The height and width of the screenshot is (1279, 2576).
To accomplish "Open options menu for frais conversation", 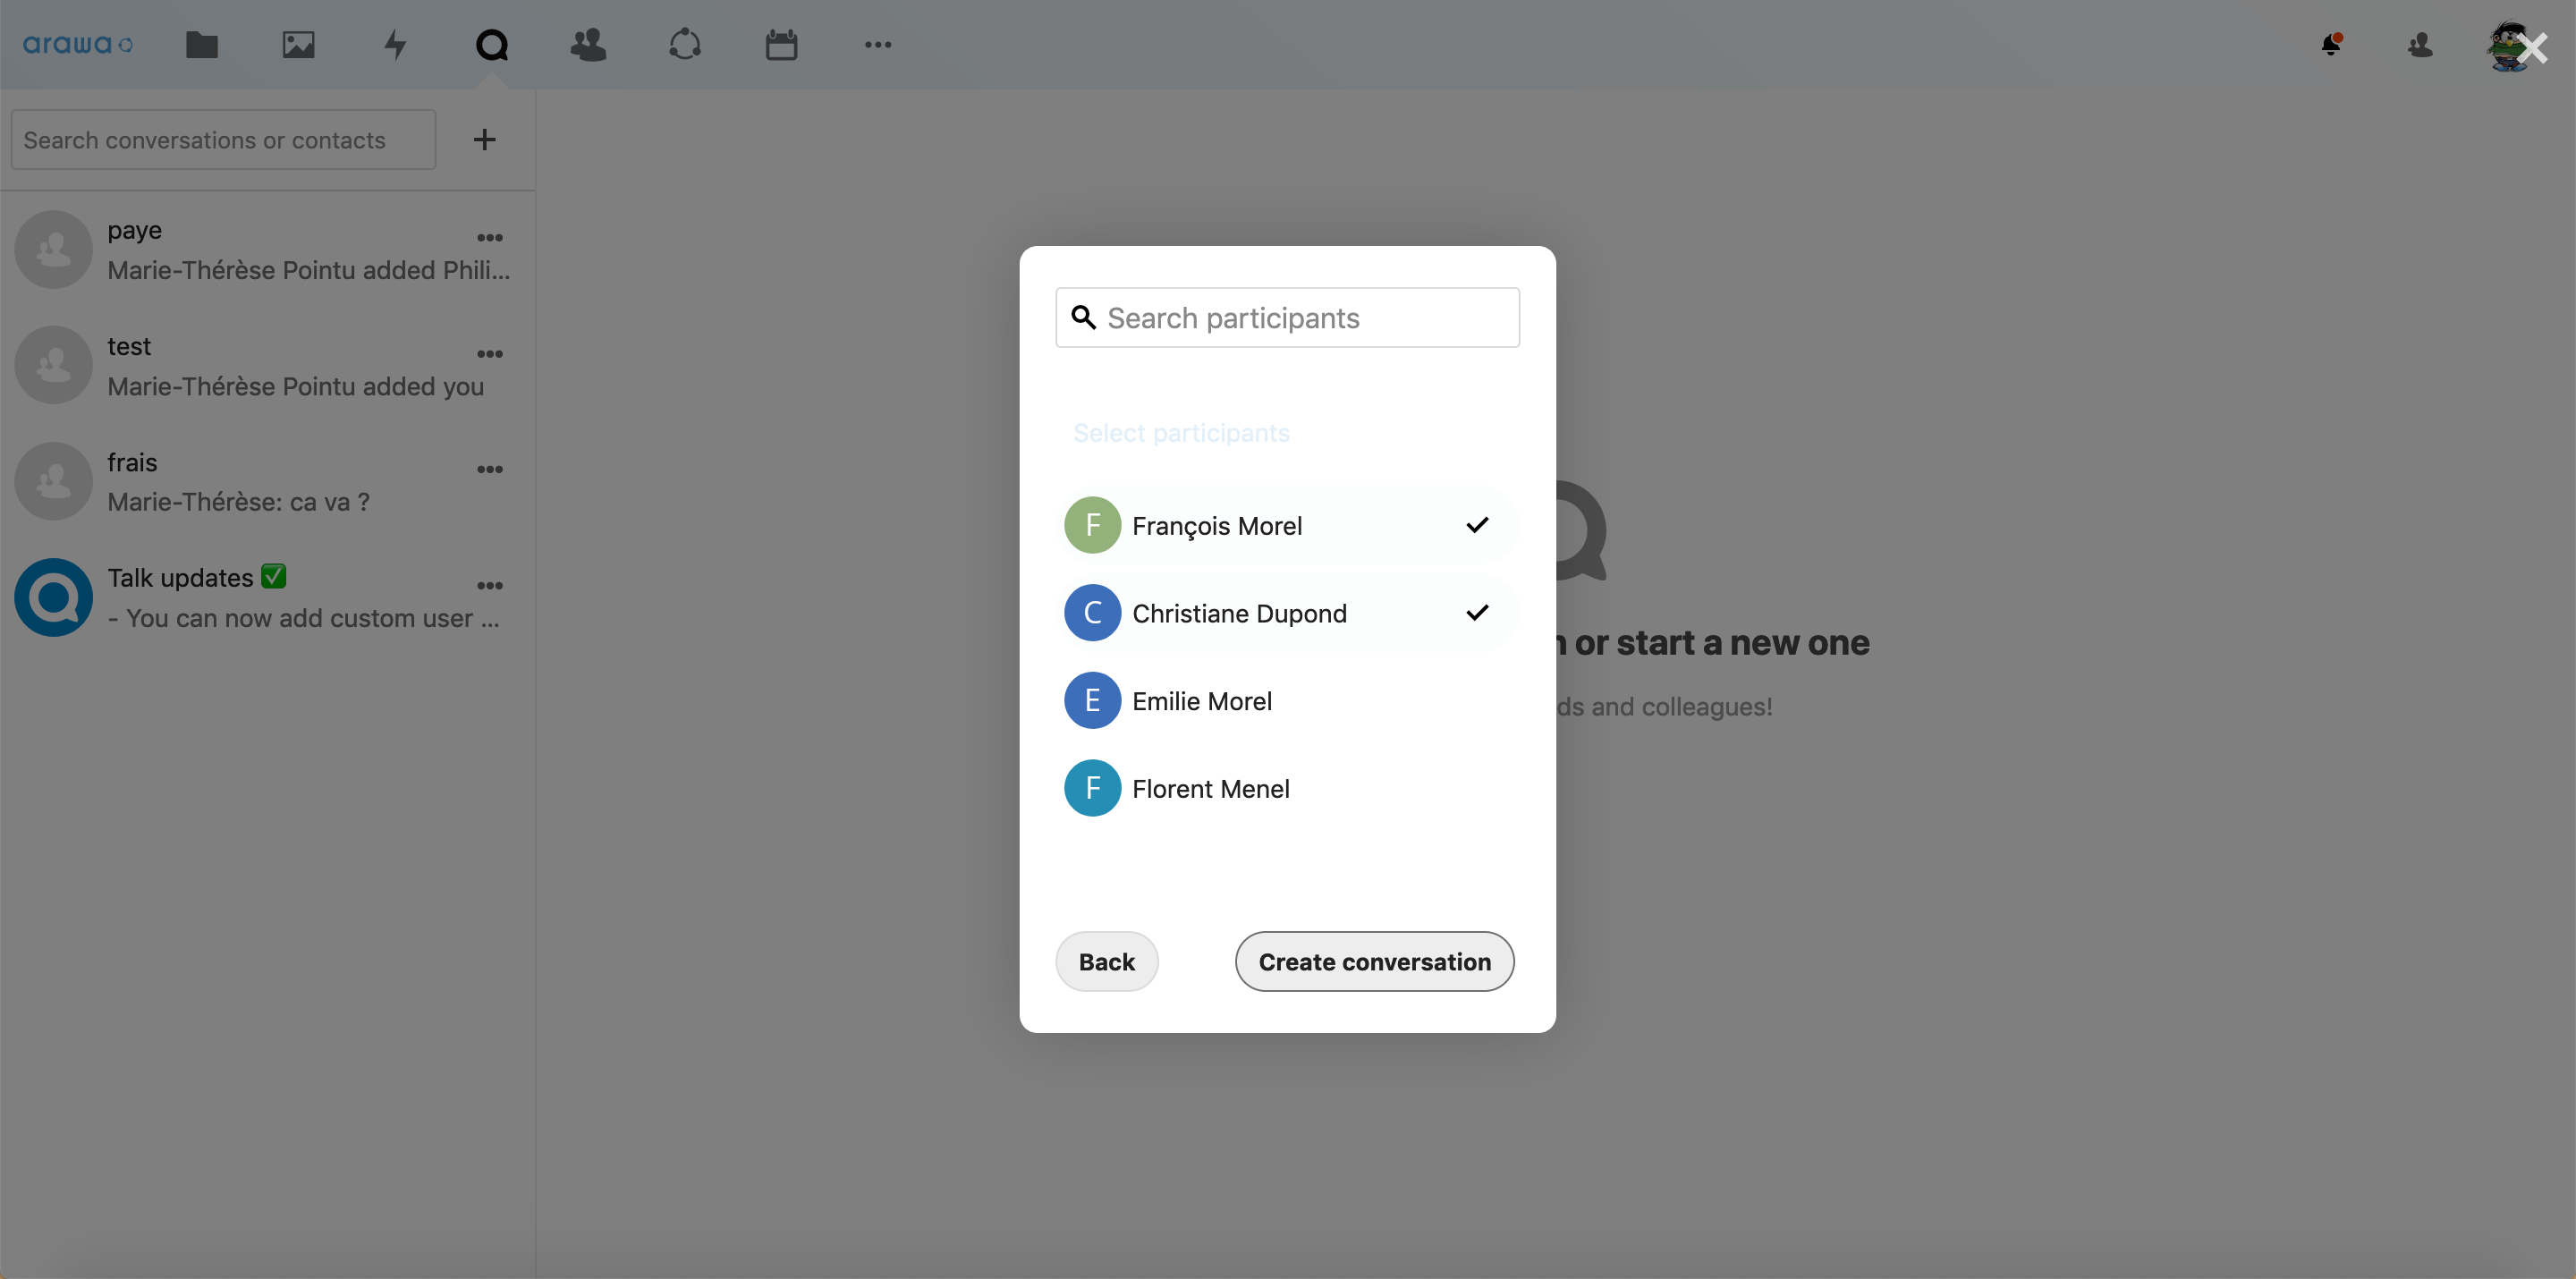I will pos(489,470).
